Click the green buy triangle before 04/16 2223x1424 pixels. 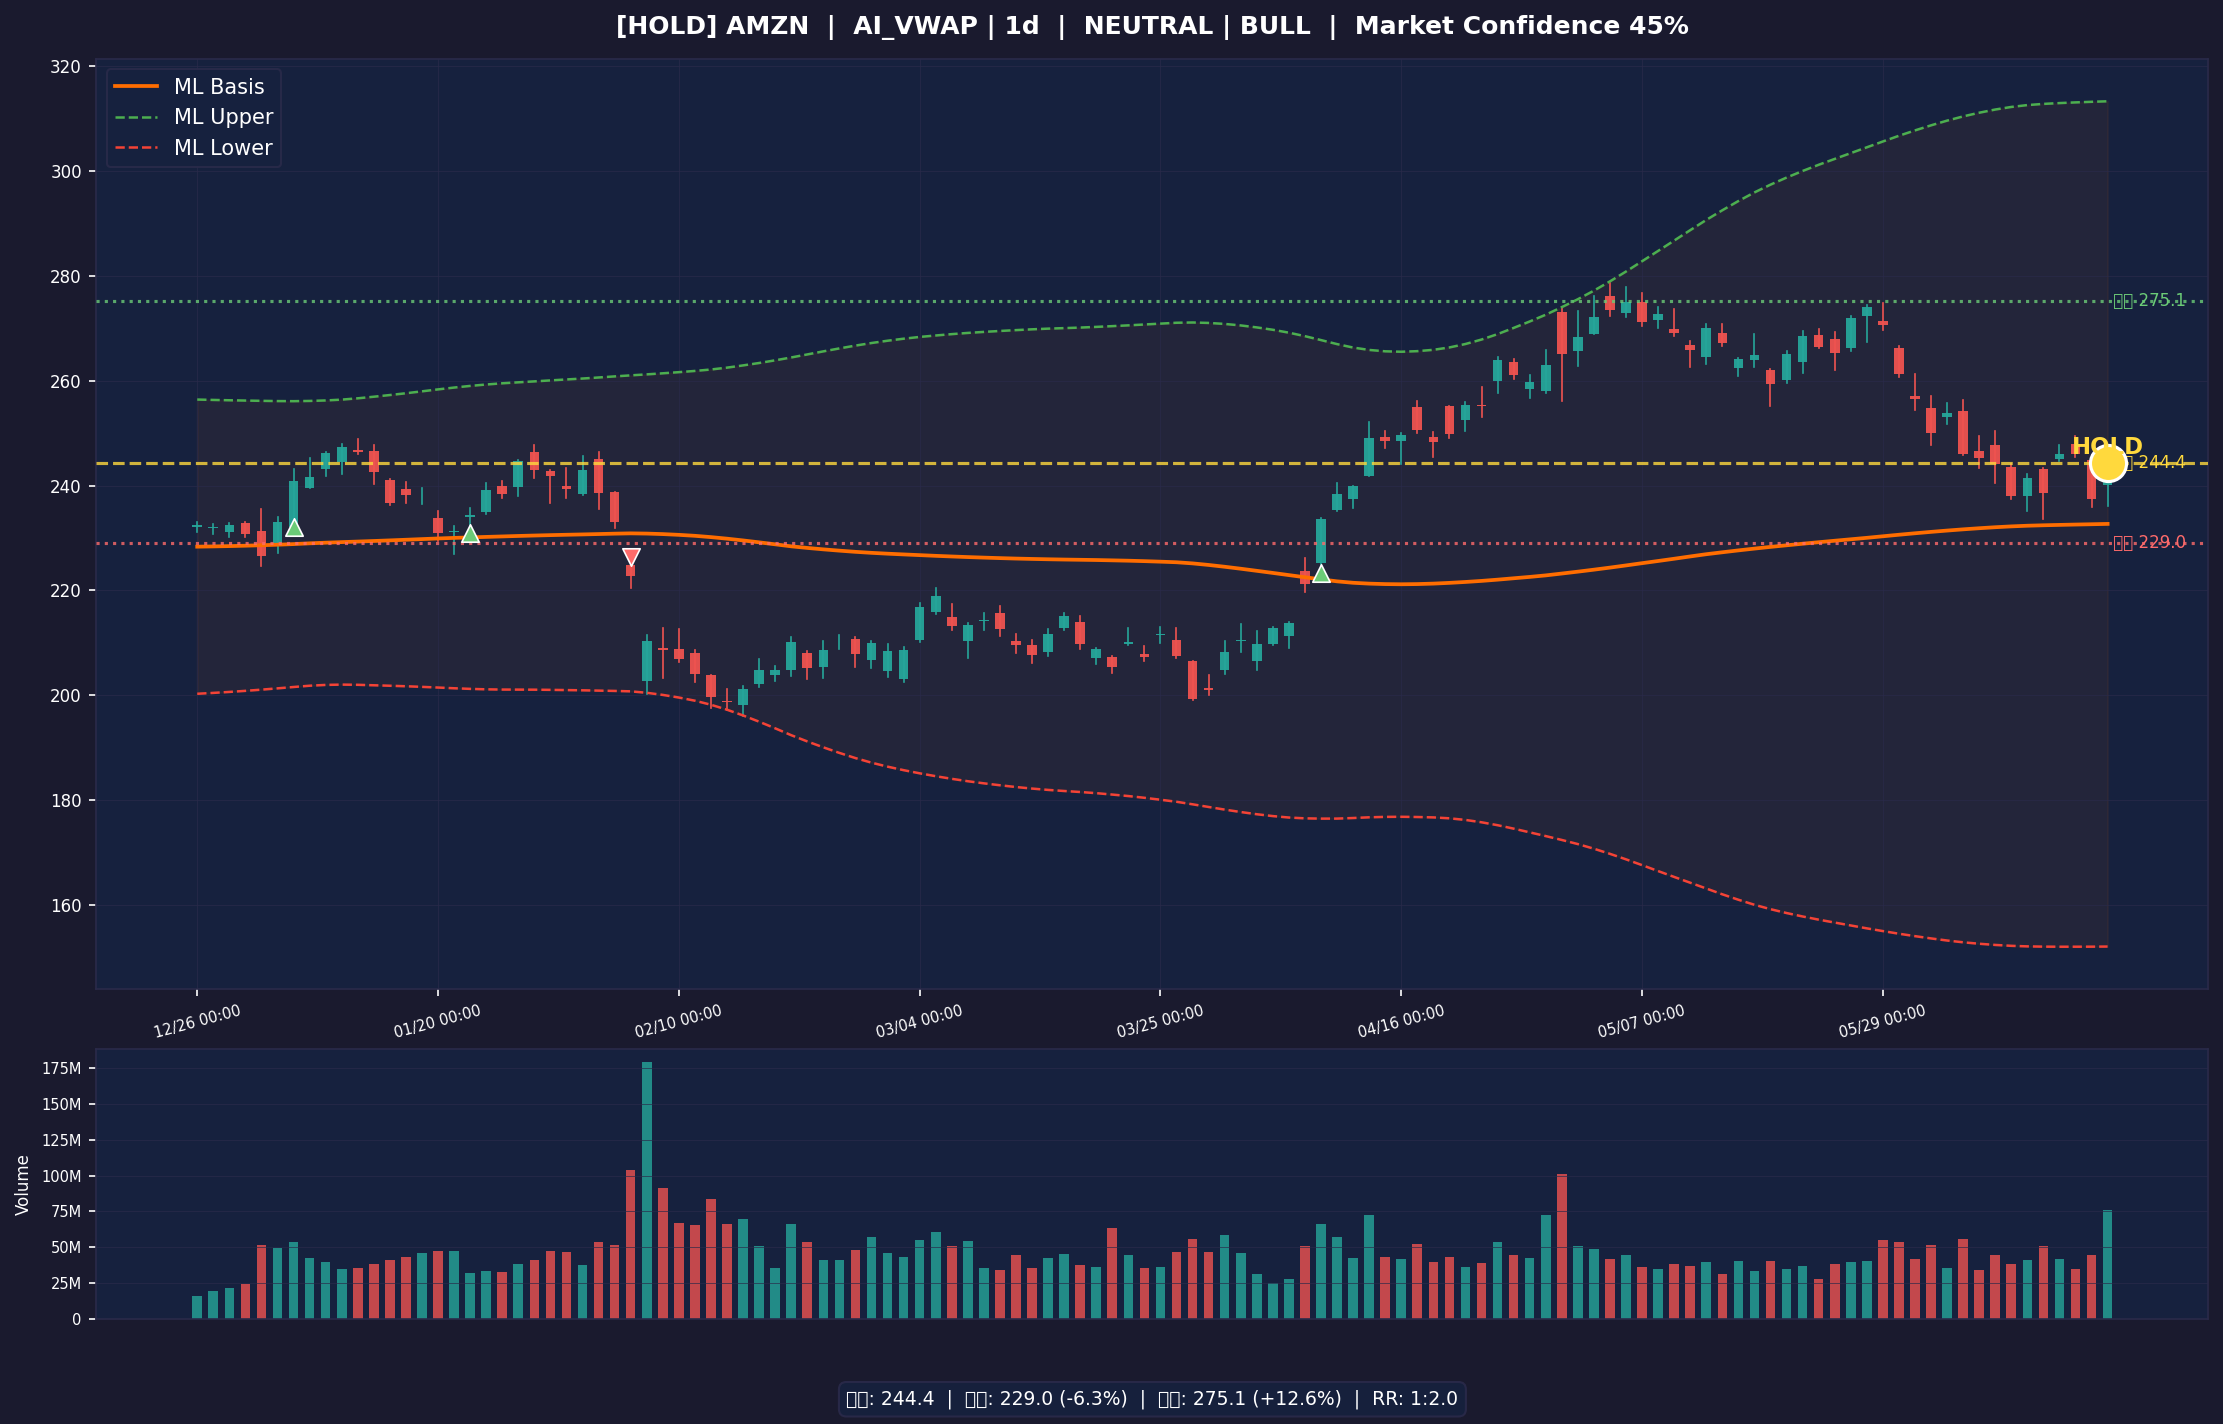(x=1321, y=573)
